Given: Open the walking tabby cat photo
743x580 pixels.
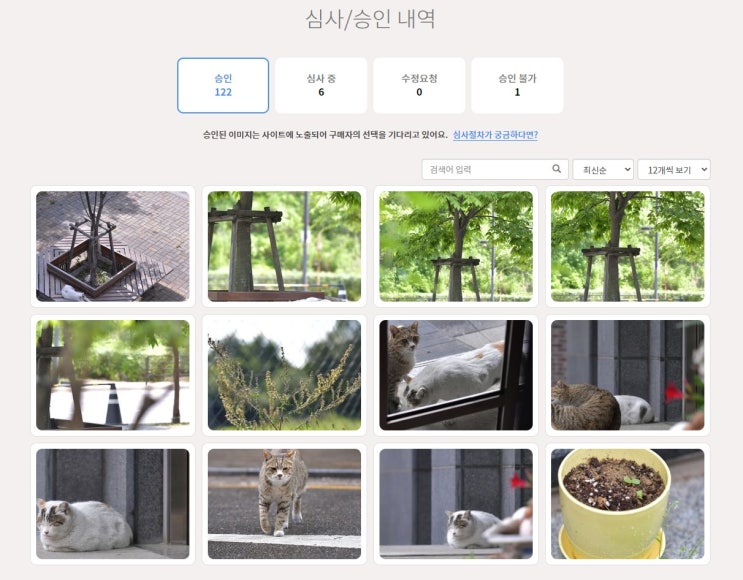Looking at the screenshot, I should [x=284, y=504].
